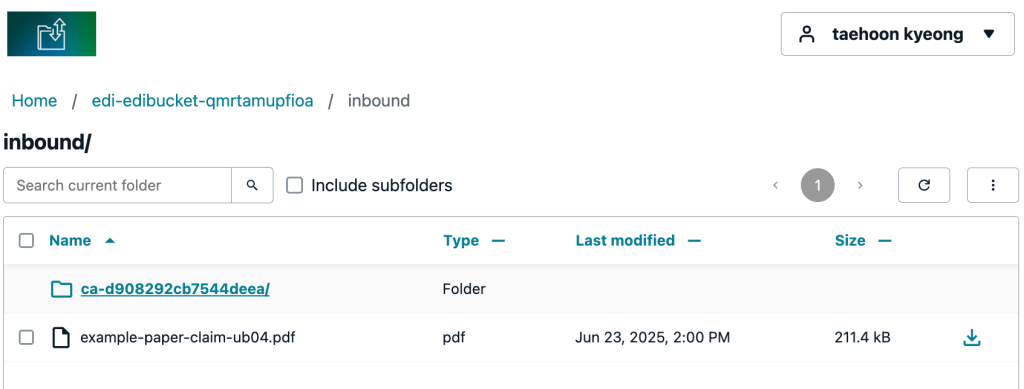This screenshot has width=1024, height=389.
Task: Refresh the folder listing
Action: click(x=924, y=185)
